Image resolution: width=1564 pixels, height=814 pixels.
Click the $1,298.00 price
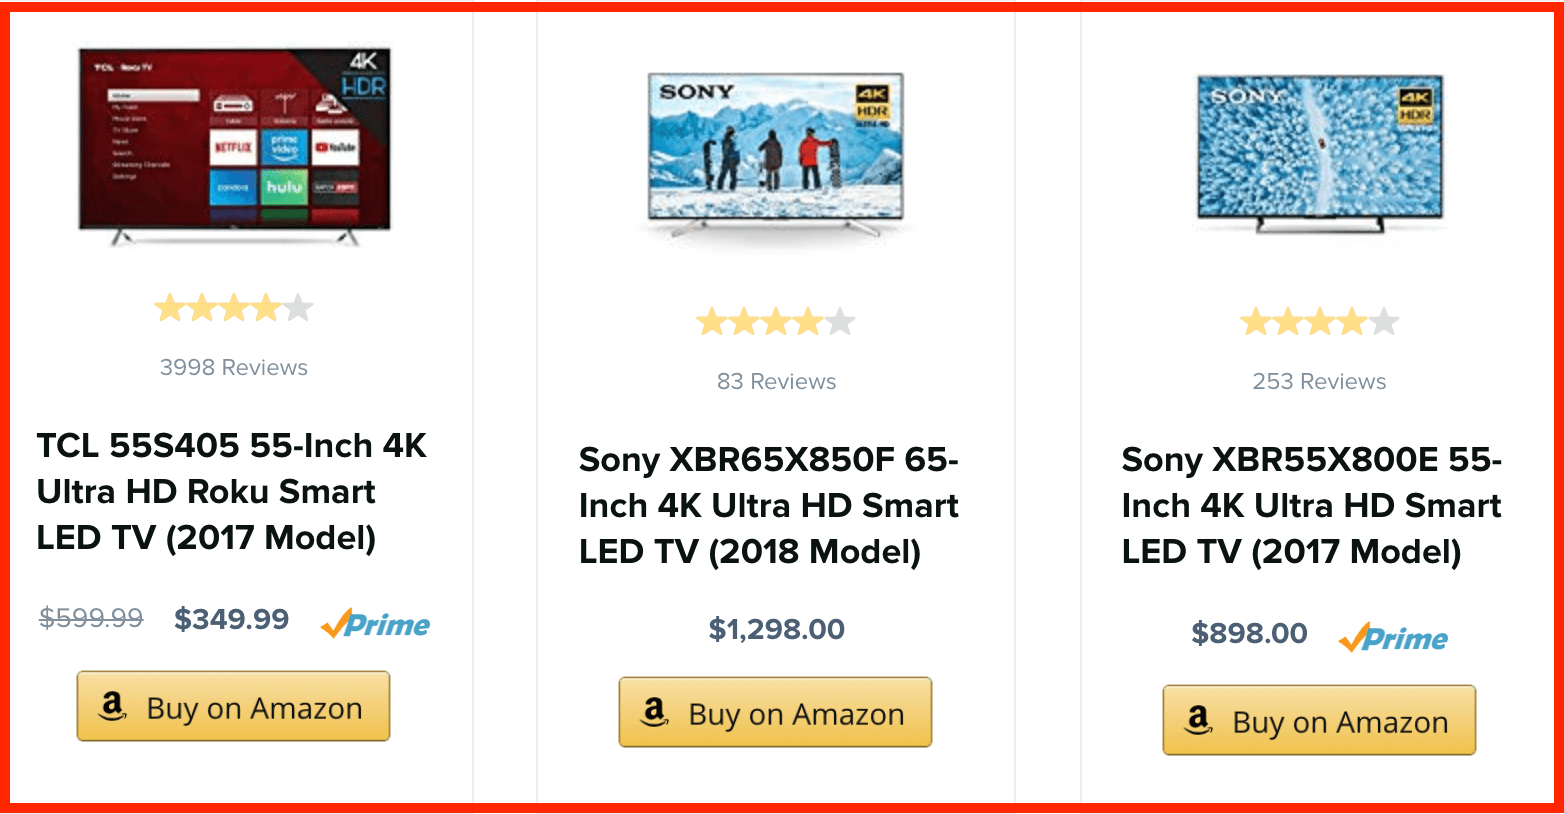[776, 629]
